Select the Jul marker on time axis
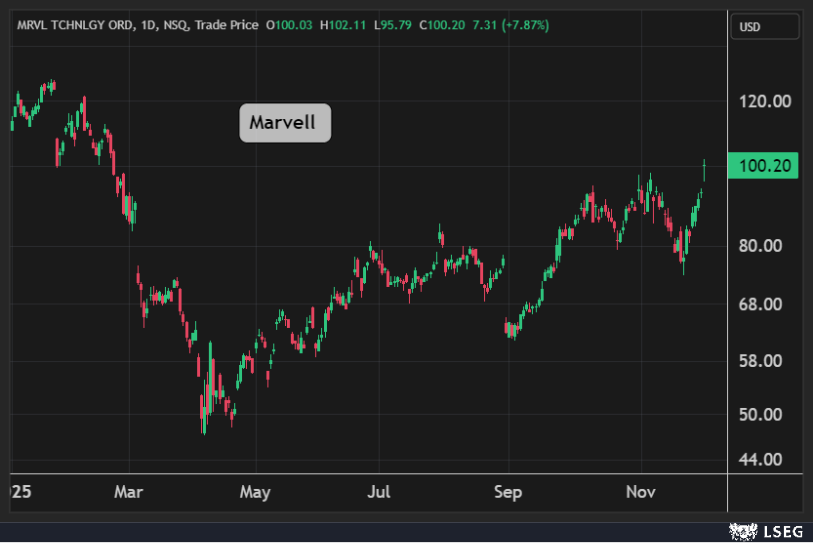Screen dimensions: 813x543 point(378,492)
